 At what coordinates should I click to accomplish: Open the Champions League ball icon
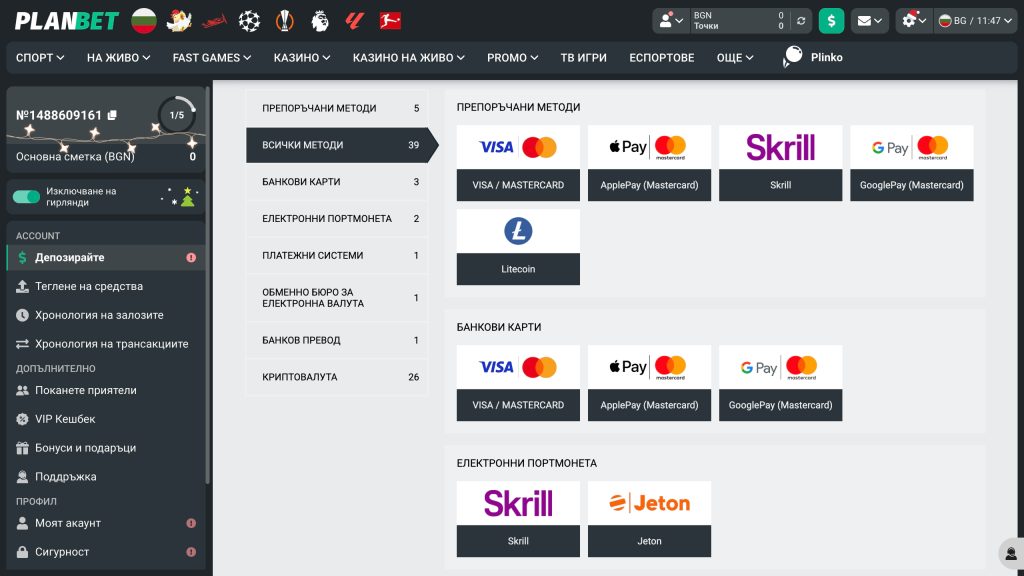pos(249,20)
